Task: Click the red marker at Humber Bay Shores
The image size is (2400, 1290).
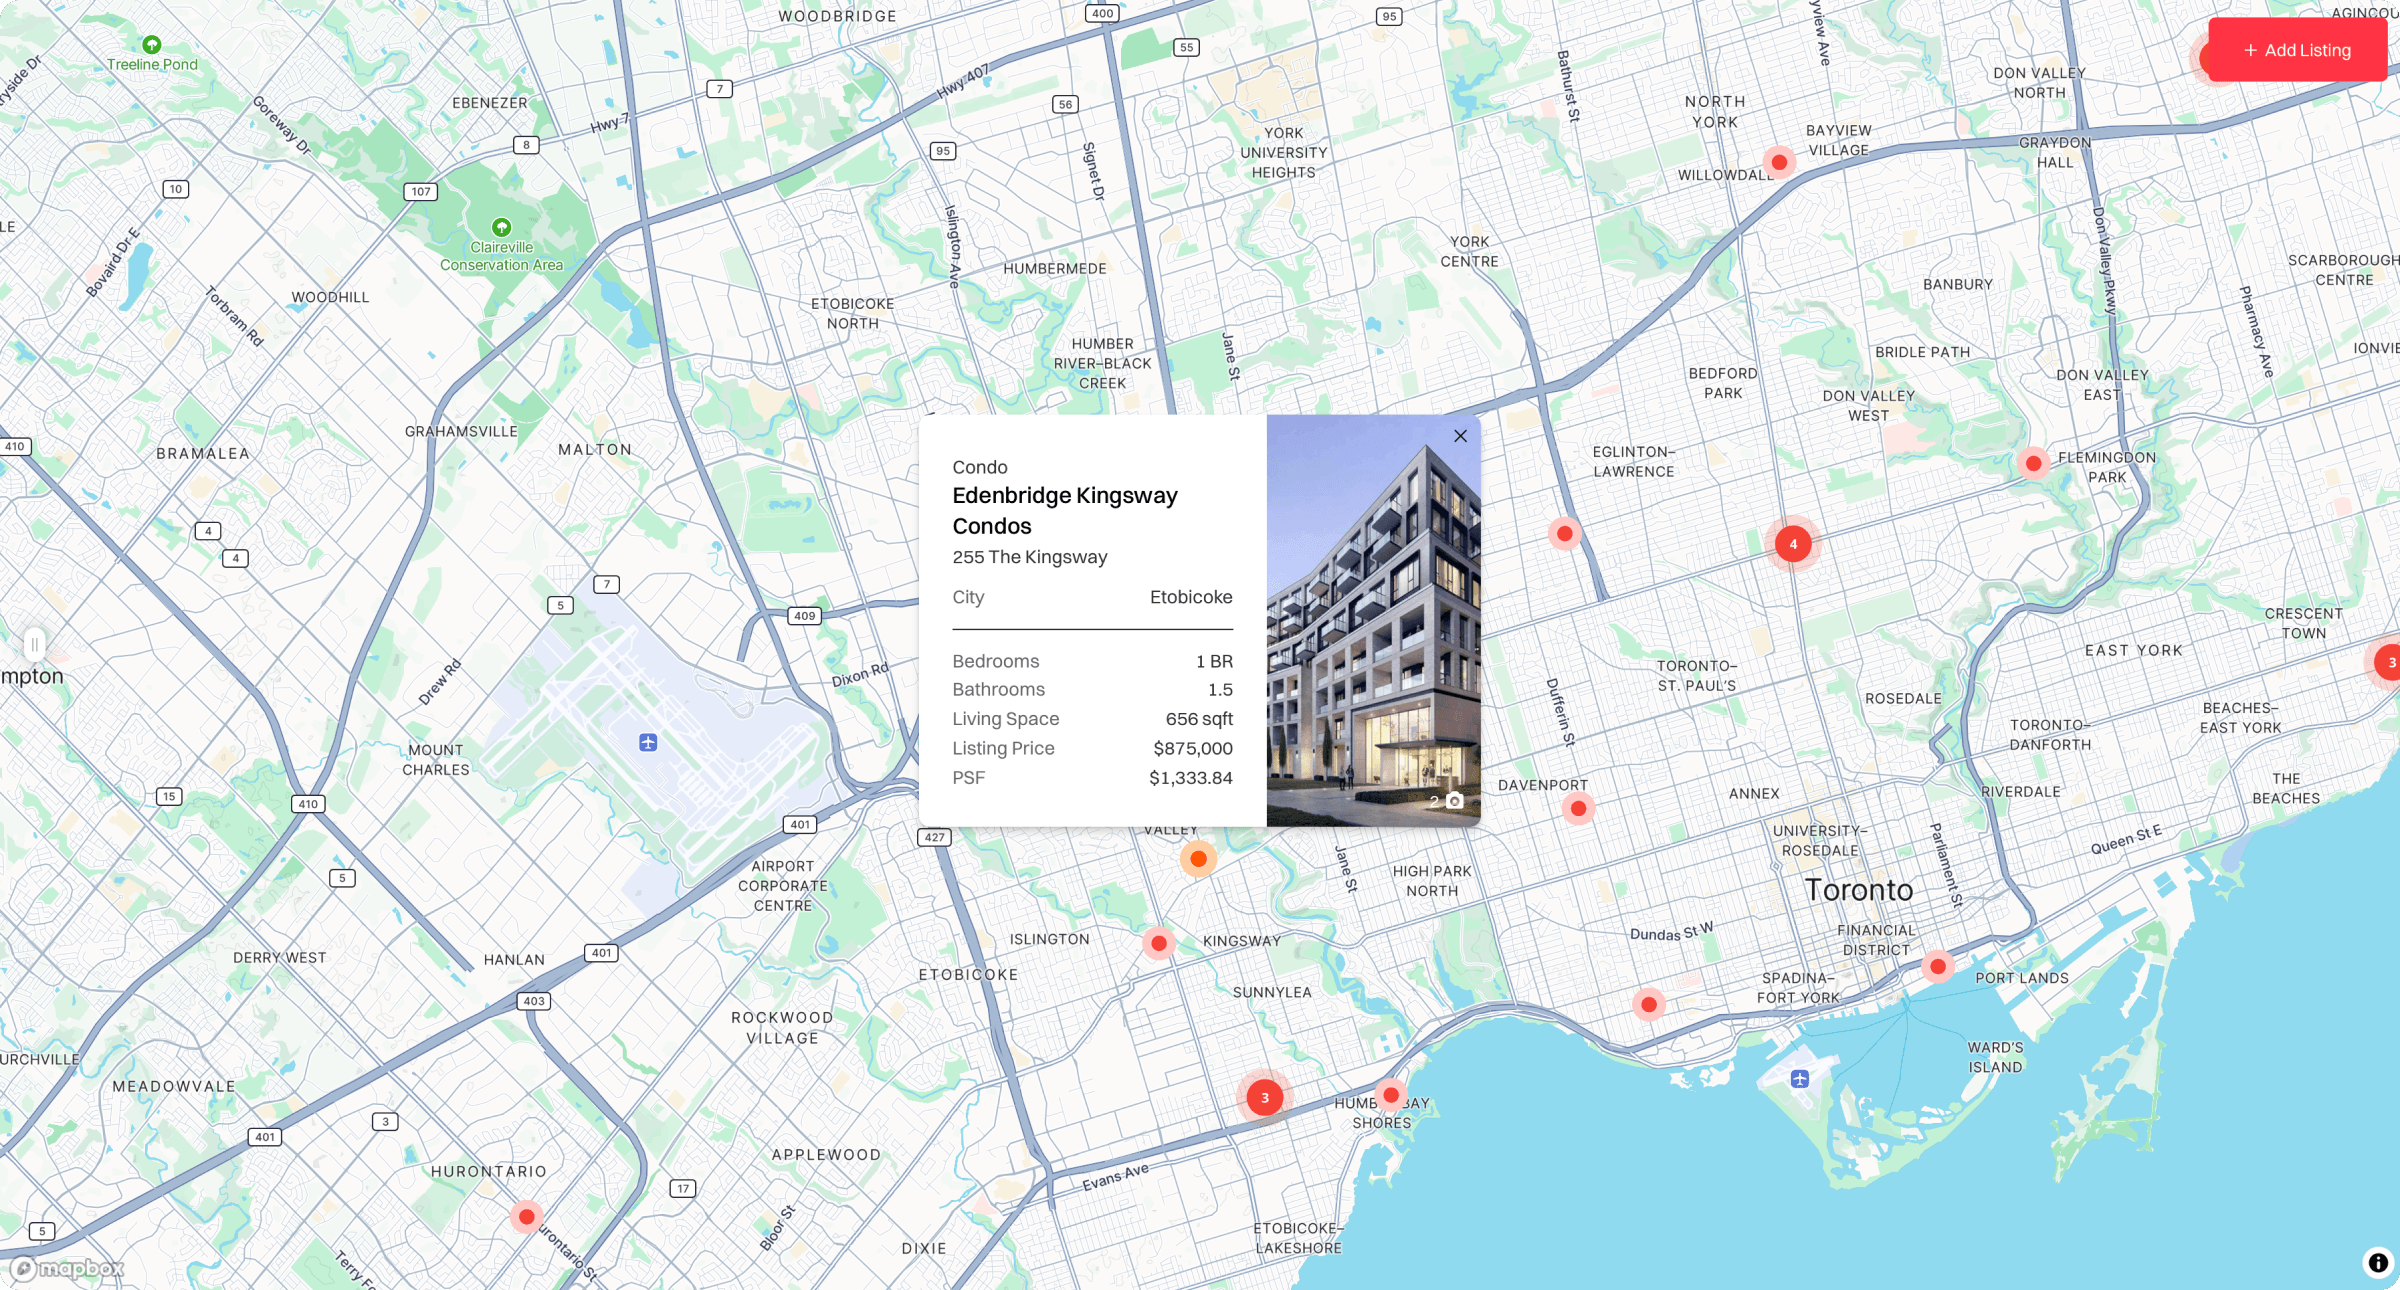Action: point(1391,1095)
